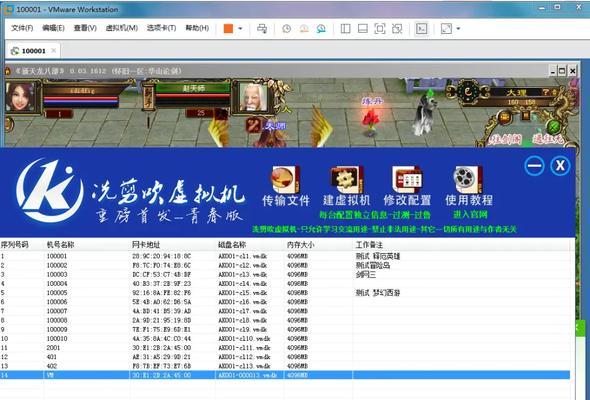Click the 使用教程 film reel icon
This screenshot has width=590, height=400.
(468, 179)
